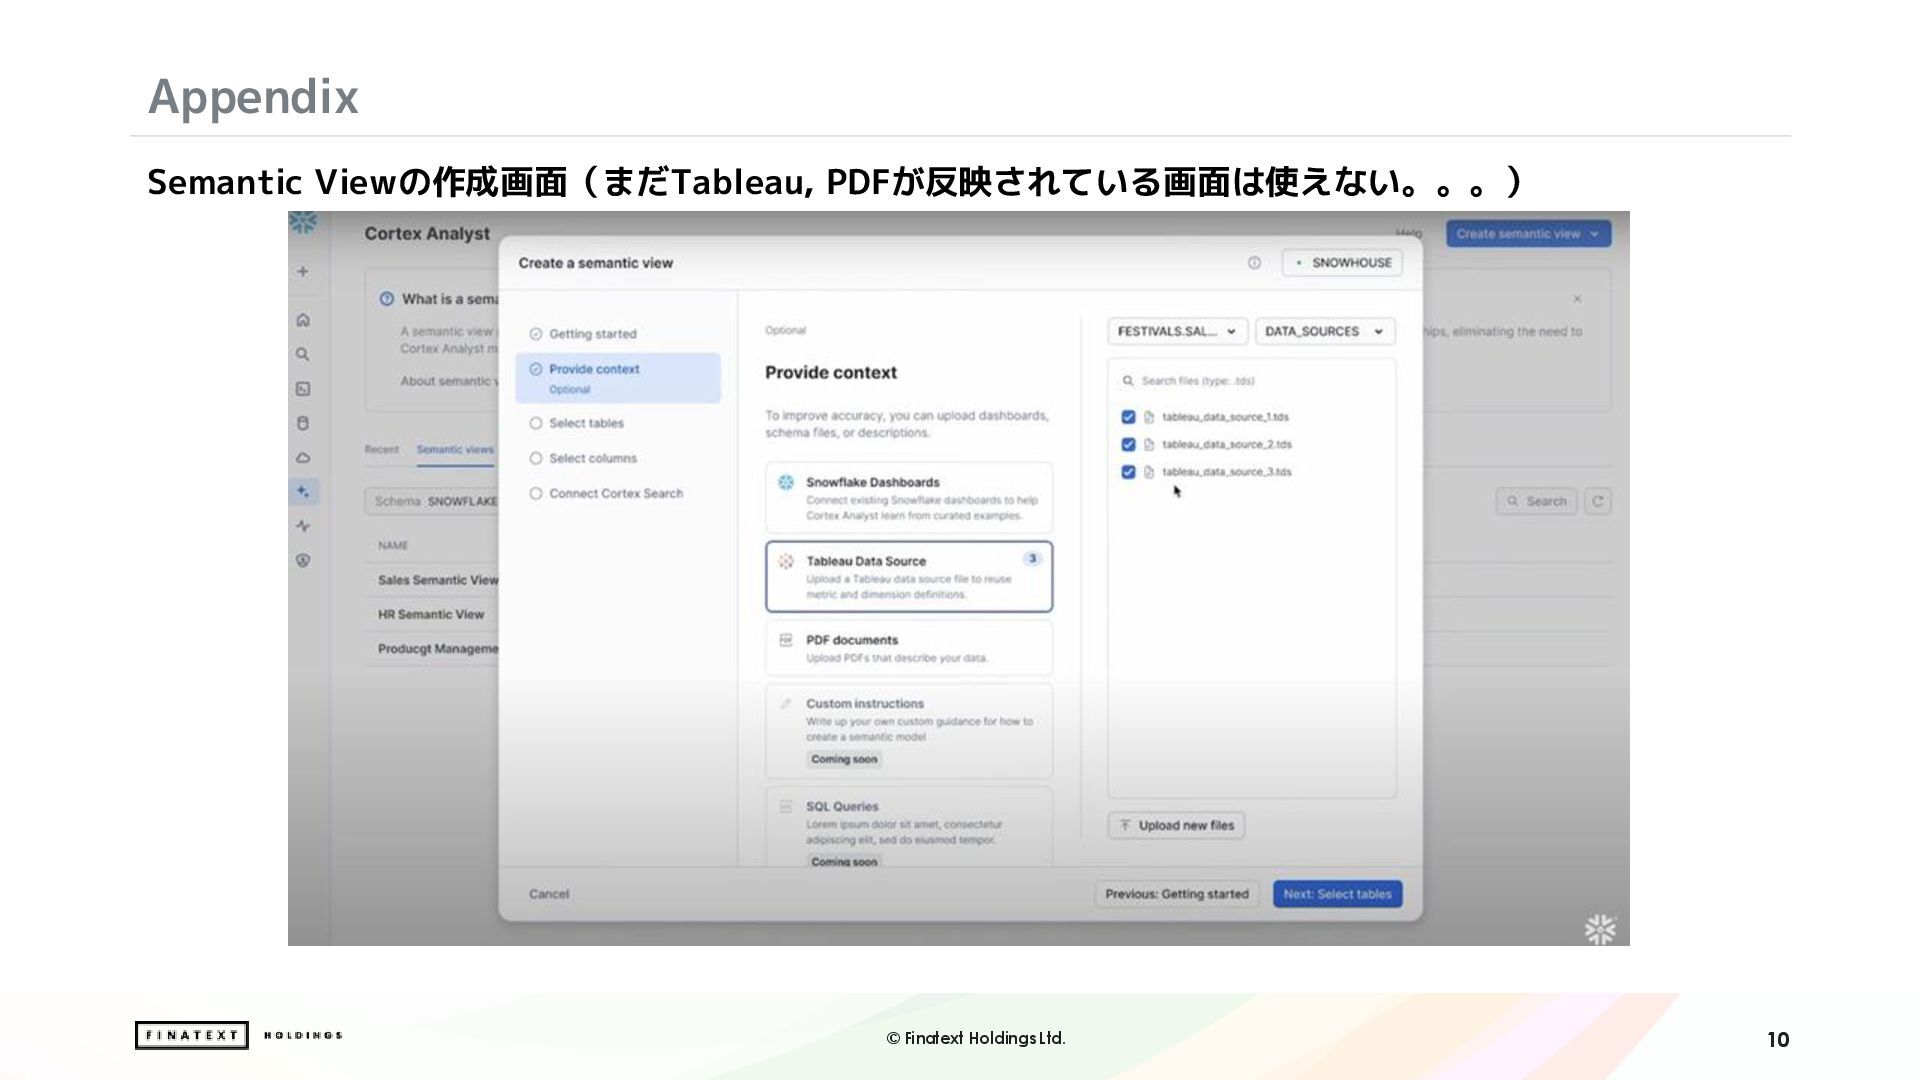Click the Help link in page header
This screenshot has width=1920, height=1080.
point(1408,234)
